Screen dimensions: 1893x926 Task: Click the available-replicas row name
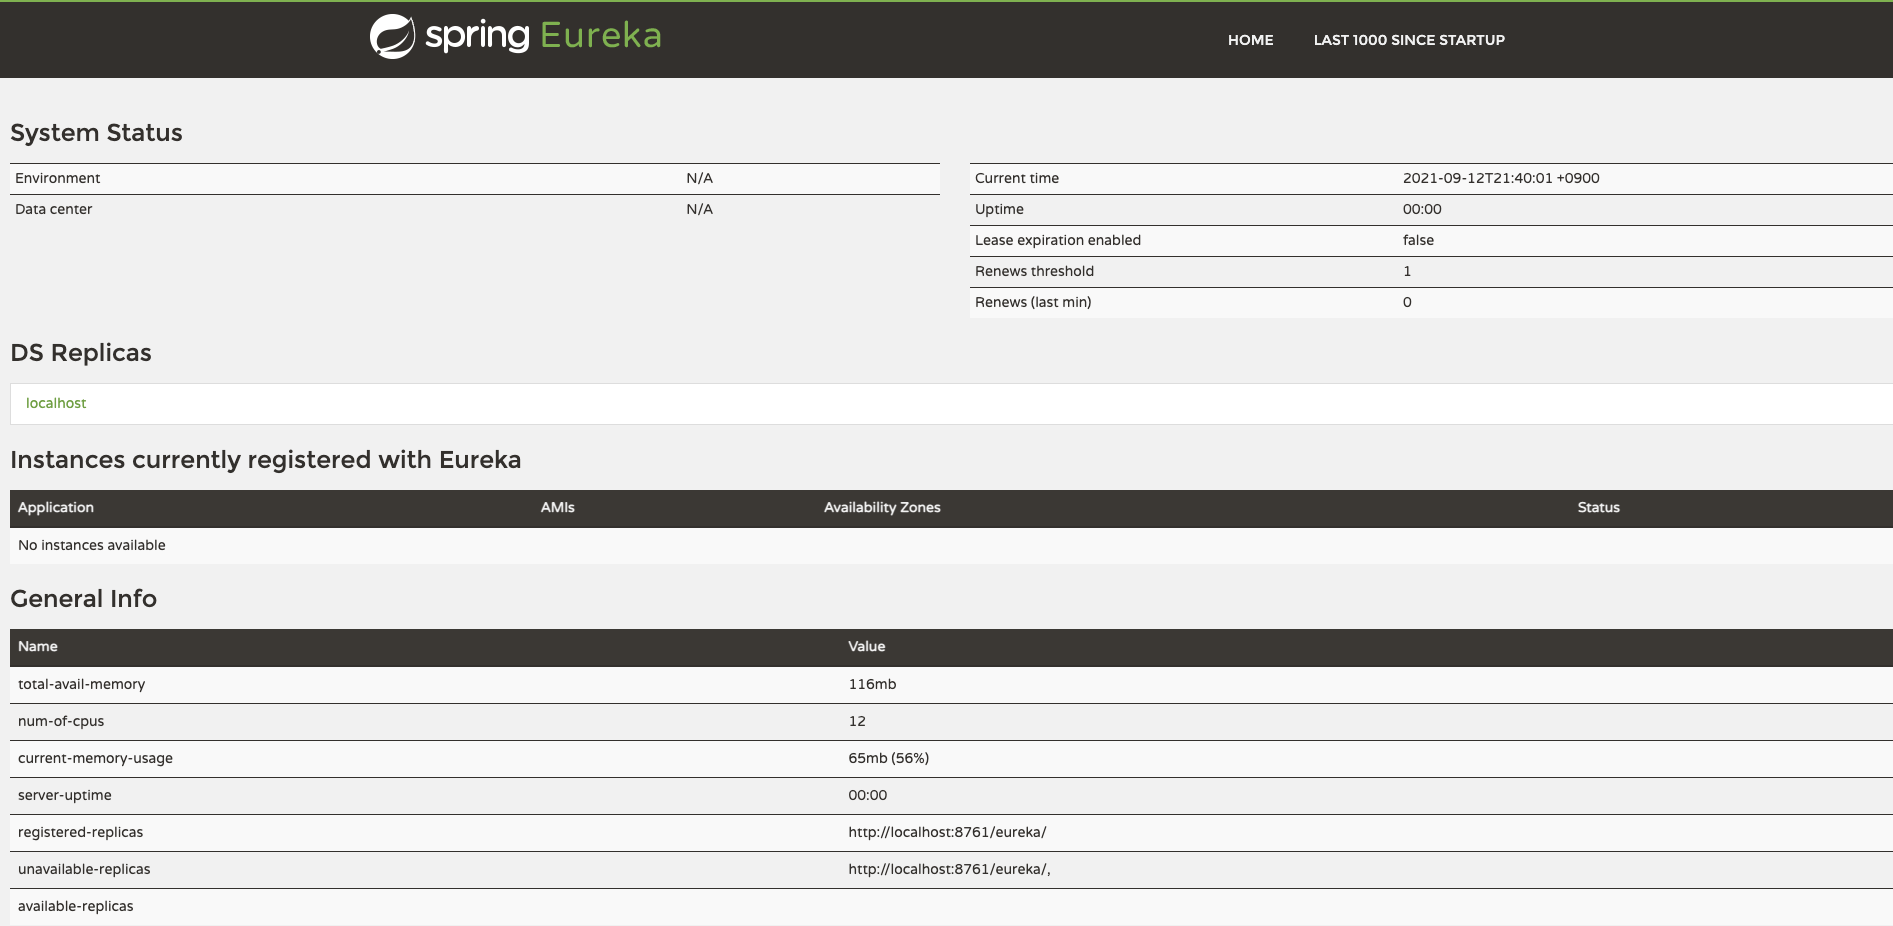(x=76, y=906)
